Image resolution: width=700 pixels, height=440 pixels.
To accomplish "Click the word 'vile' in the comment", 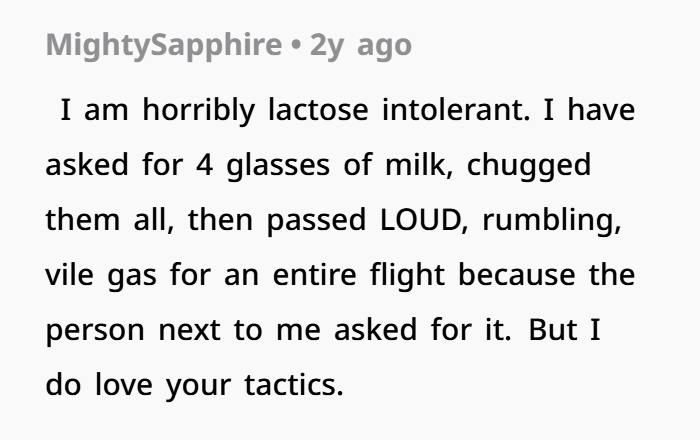I will [70, 275].
